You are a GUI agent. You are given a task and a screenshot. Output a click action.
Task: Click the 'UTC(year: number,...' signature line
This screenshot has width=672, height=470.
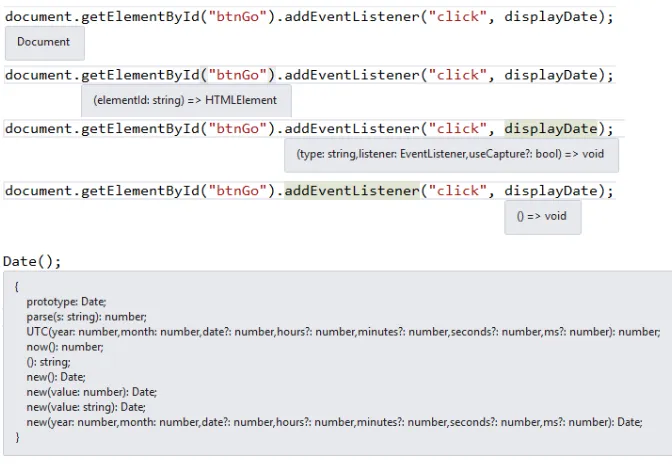pos(343,332)
